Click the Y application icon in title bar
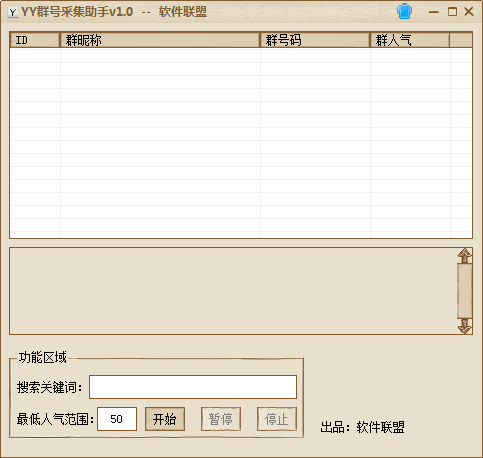 point(13,13)
